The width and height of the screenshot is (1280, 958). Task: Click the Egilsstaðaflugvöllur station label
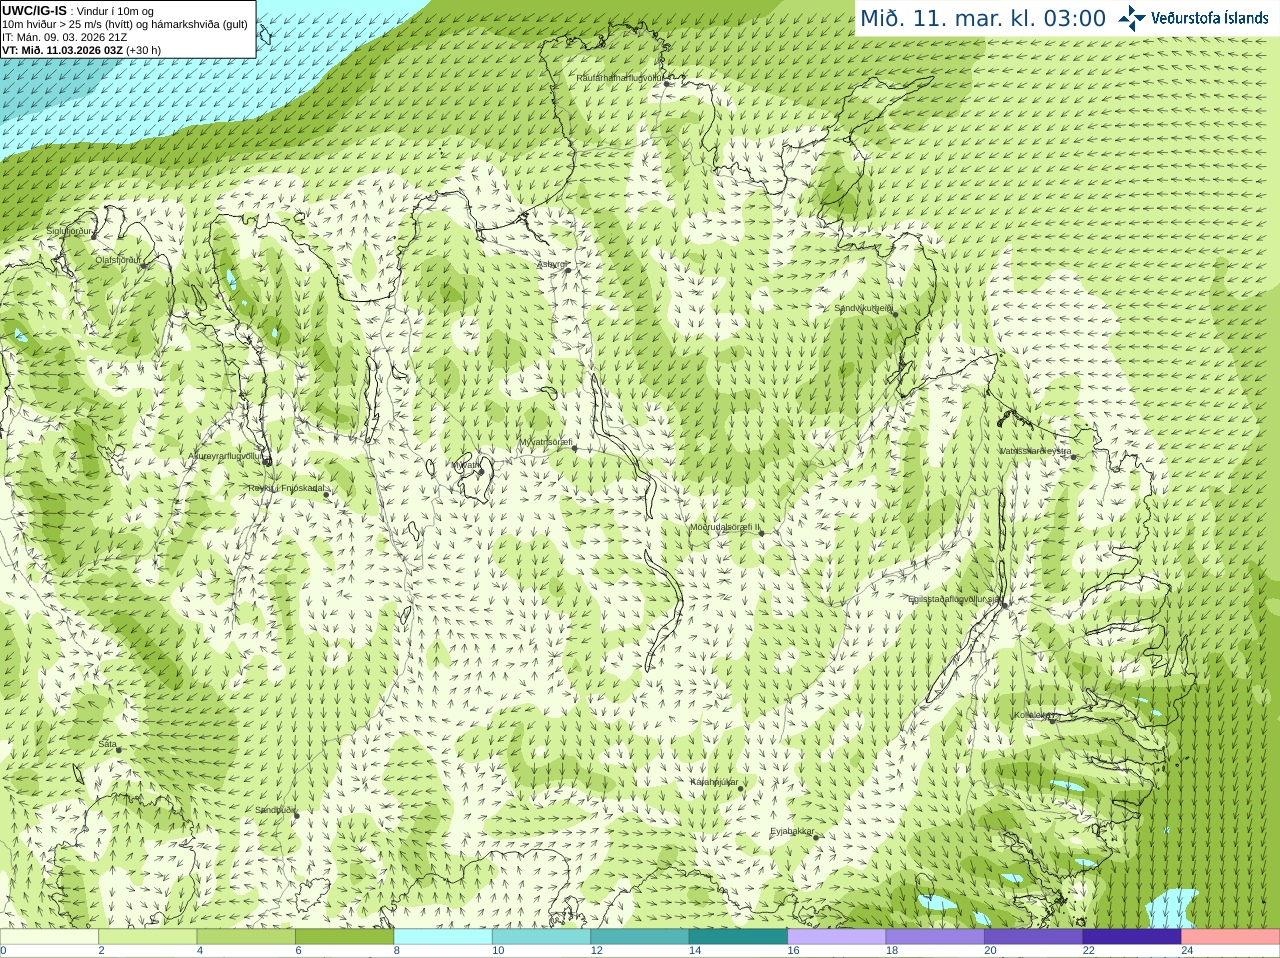click(954, 599)
